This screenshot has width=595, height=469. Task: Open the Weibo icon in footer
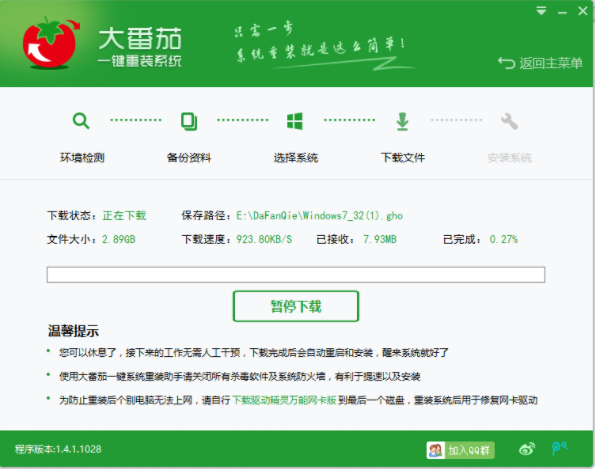pos(527,449)
